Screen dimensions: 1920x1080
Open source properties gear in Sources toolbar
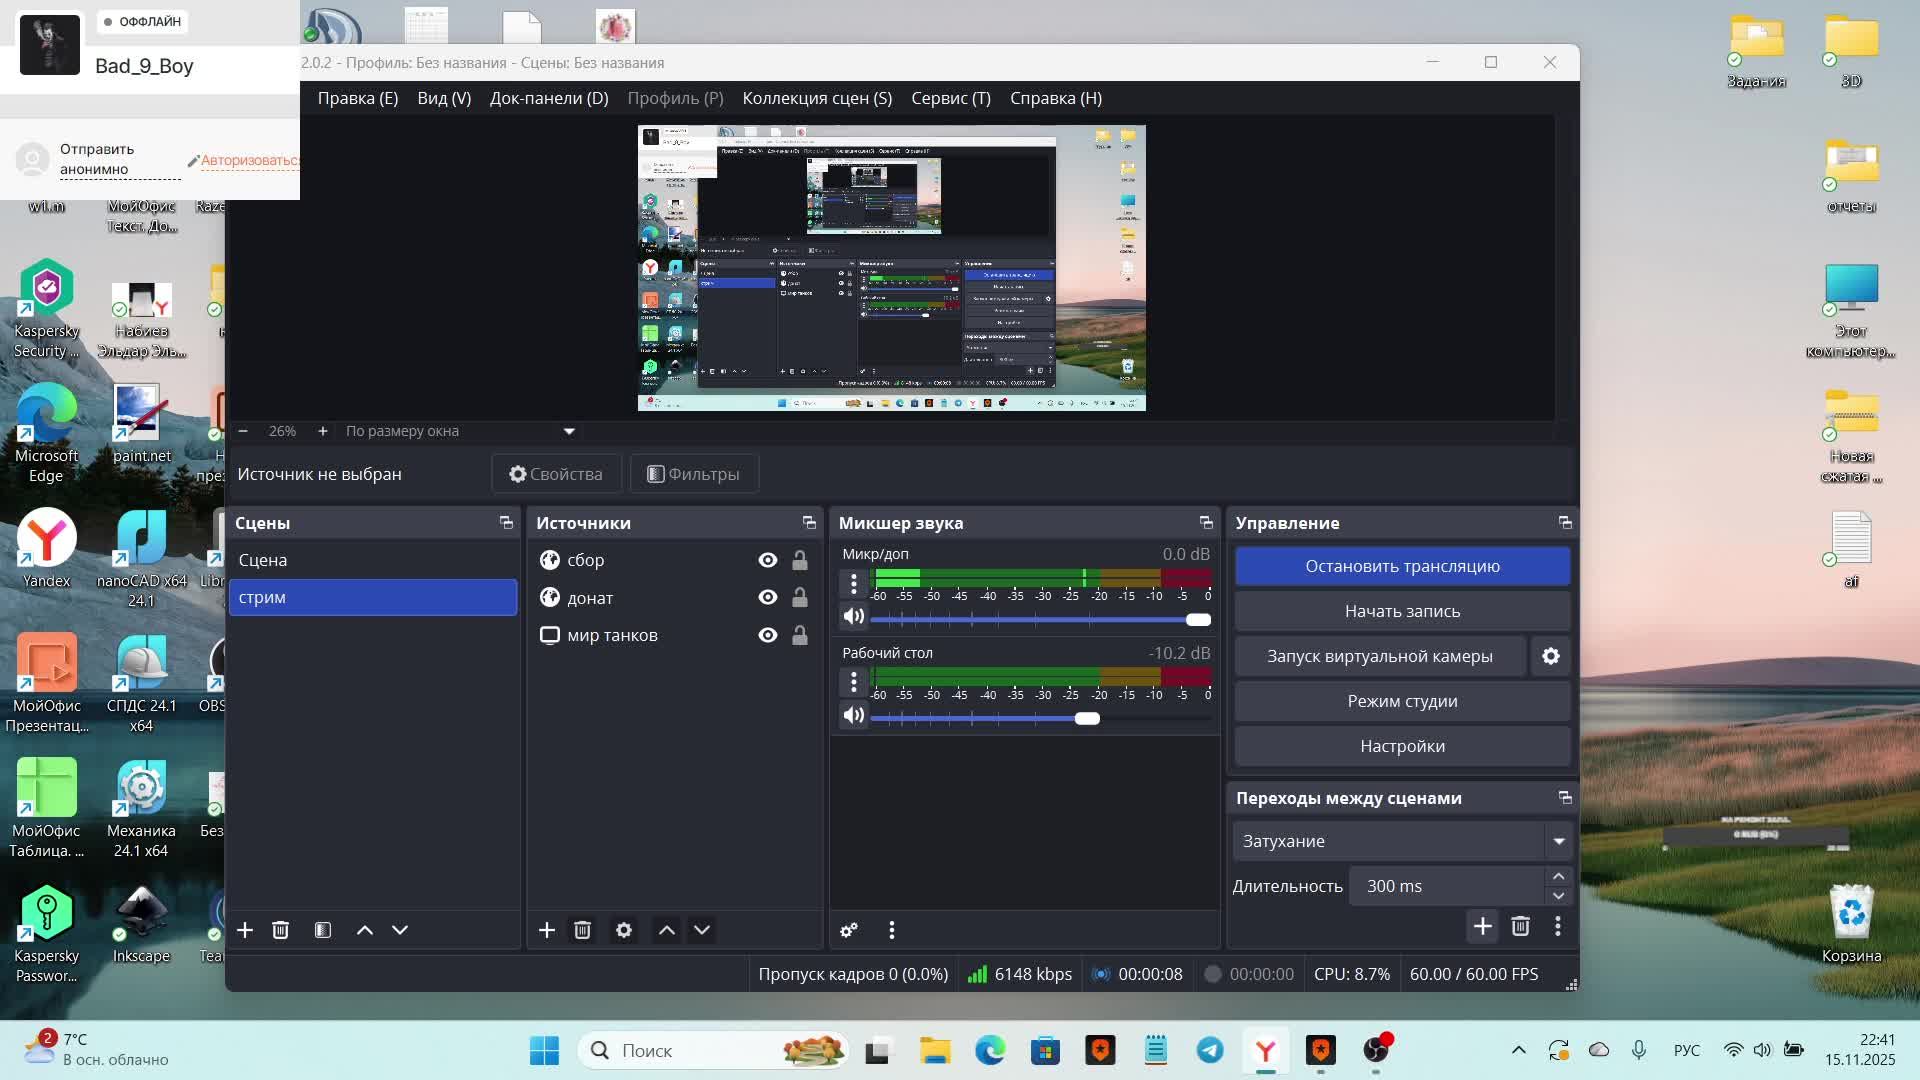[624, 930]
